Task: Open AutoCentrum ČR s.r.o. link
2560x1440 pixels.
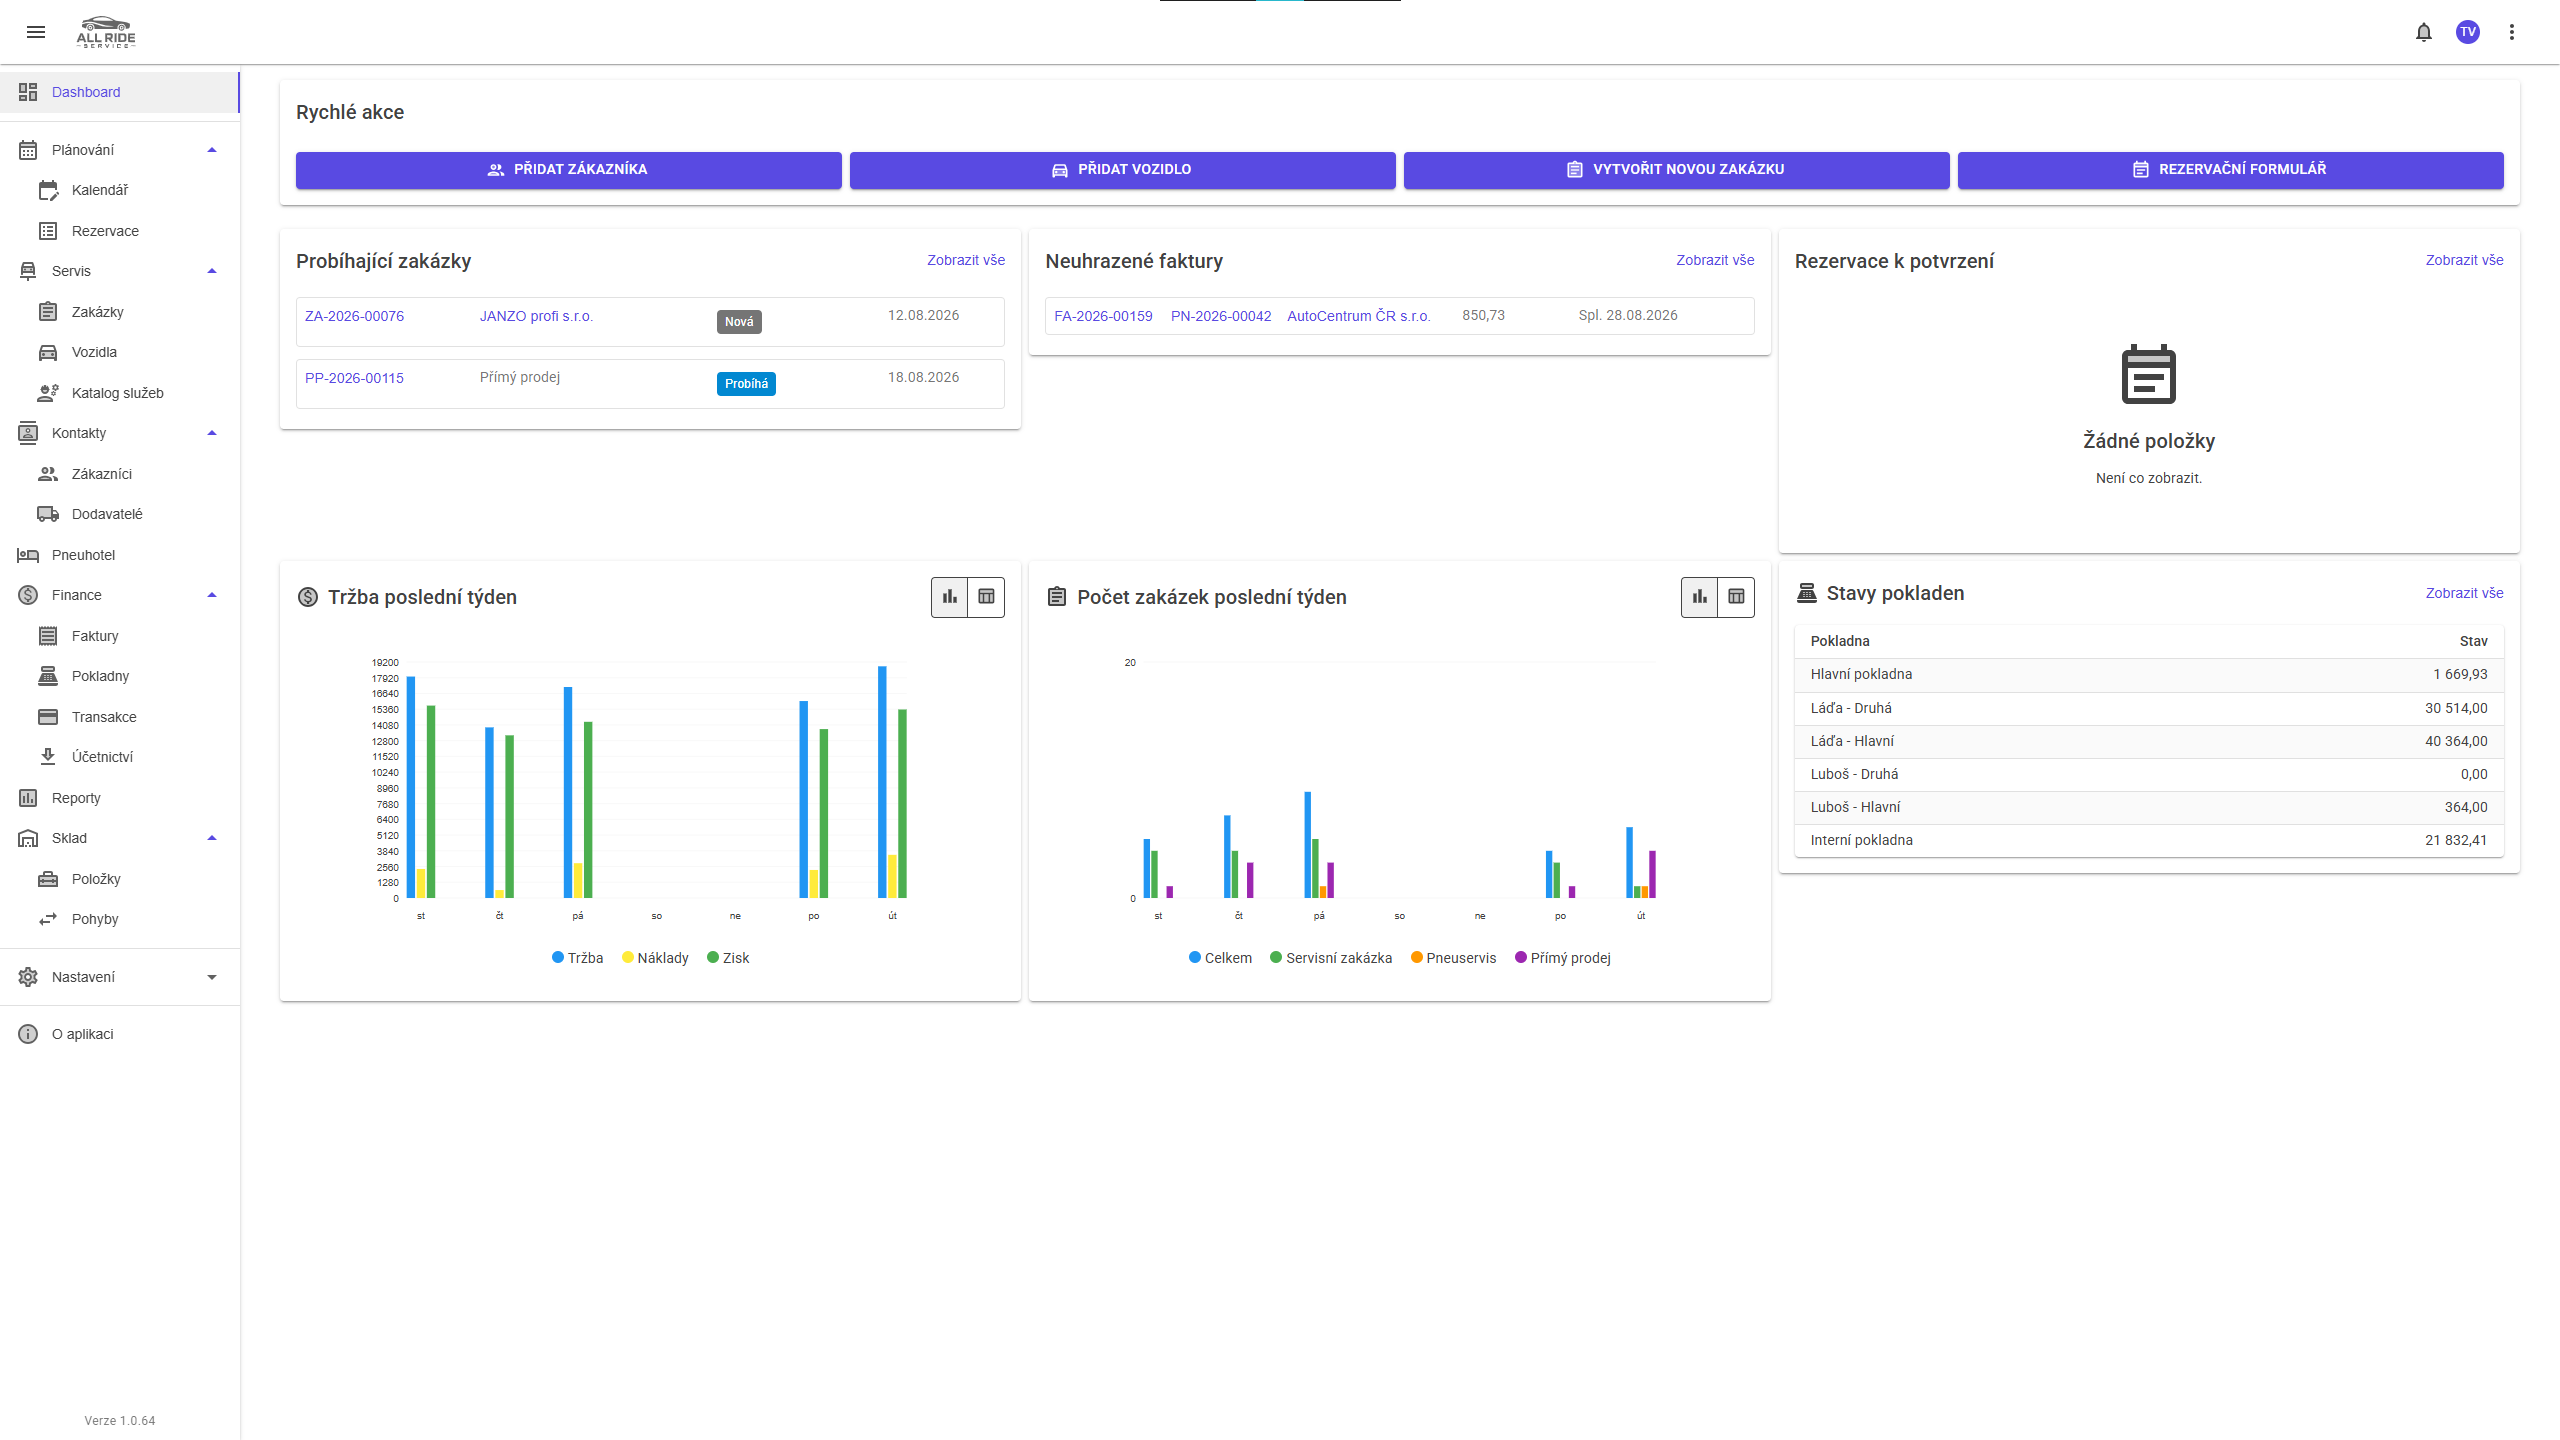Action: [x=1359, y=316]
